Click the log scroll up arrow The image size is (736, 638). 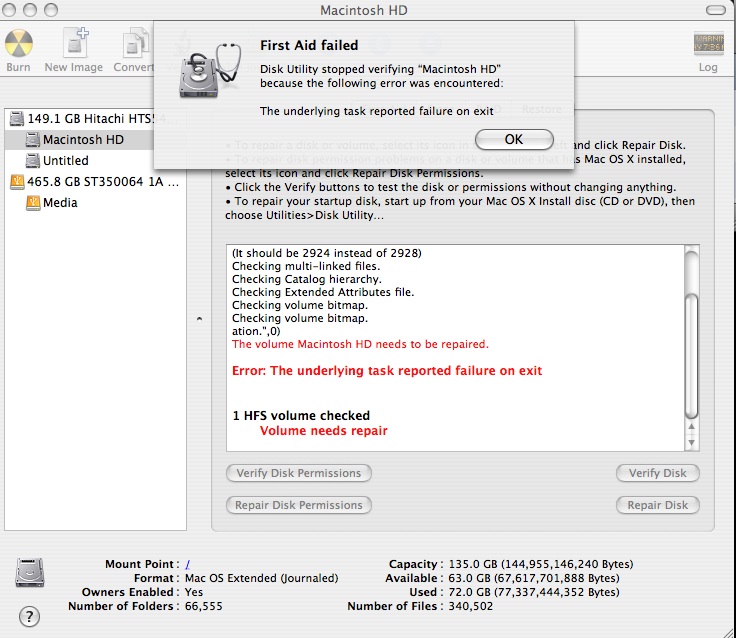pyautogui.click(x=691, y=426)
